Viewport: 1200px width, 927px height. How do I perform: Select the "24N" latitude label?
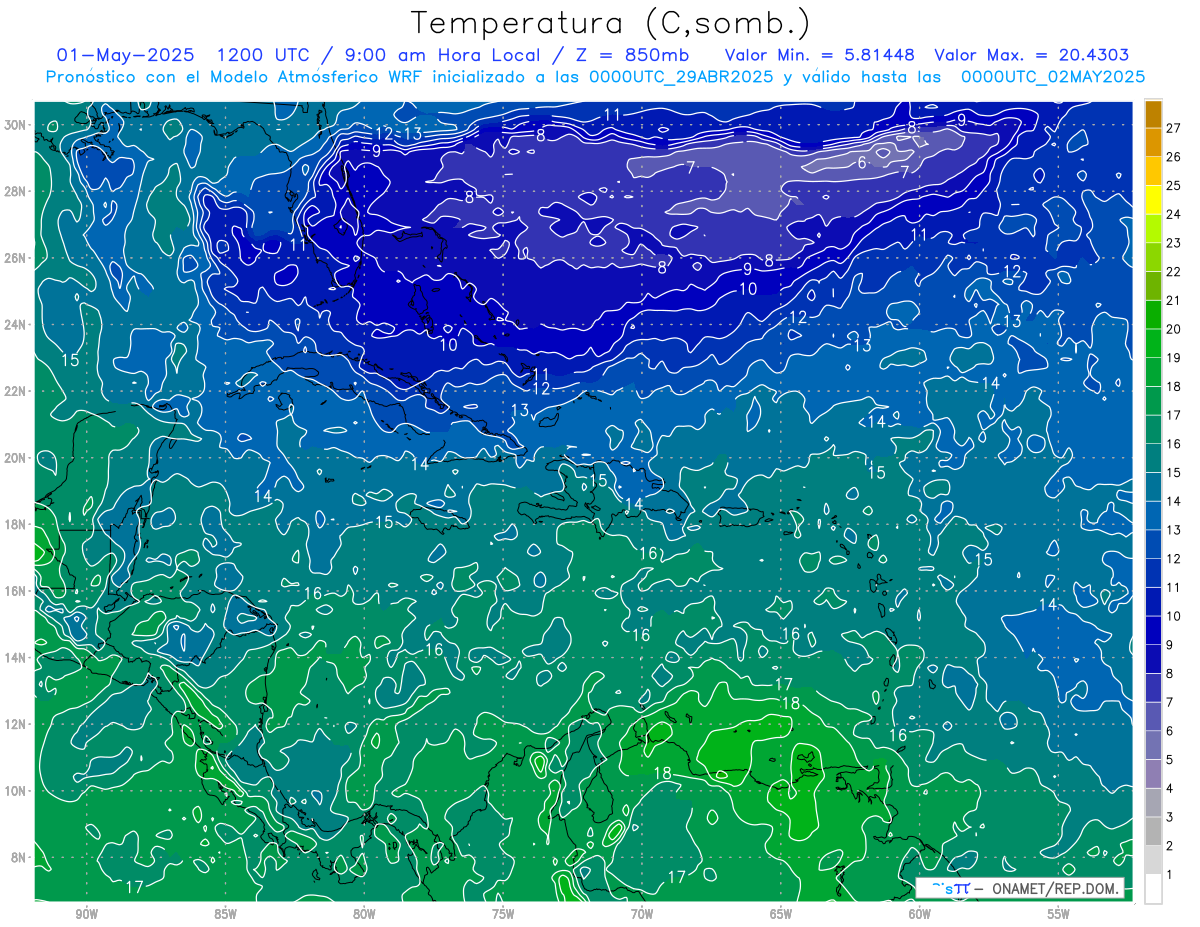pyautogui.click(x=16, y=324)
